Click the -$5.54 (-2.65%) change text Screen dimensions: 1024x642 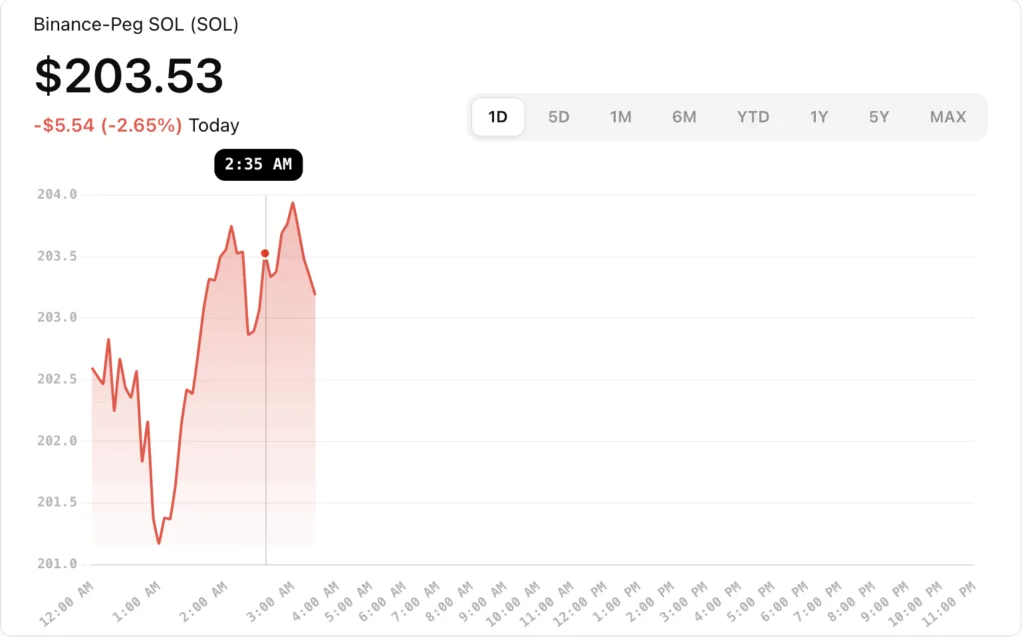108,125
